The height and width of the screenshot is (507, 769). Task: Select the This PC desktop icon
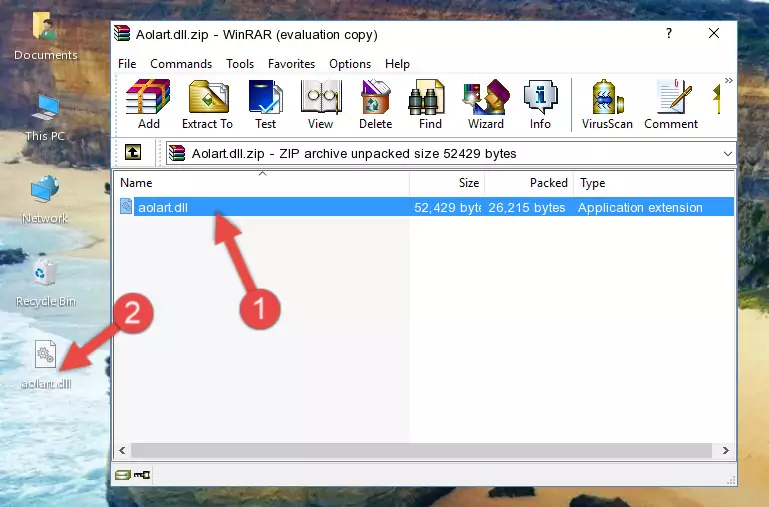coord(45,118)
